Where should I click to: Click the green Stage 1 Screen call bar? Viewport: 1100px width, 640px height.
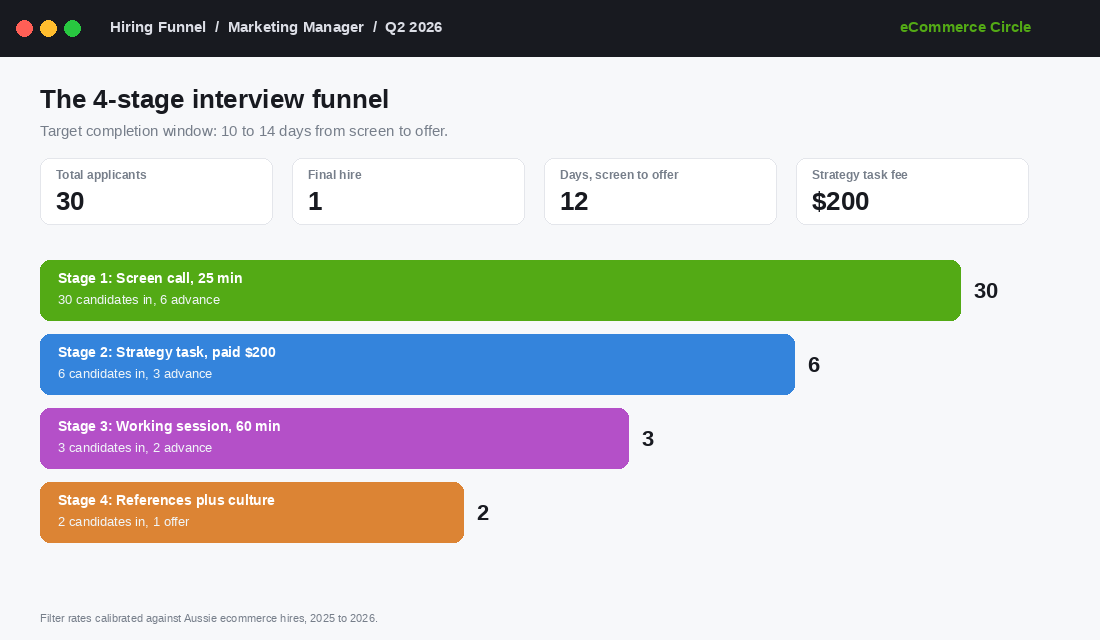pos(500,291)
